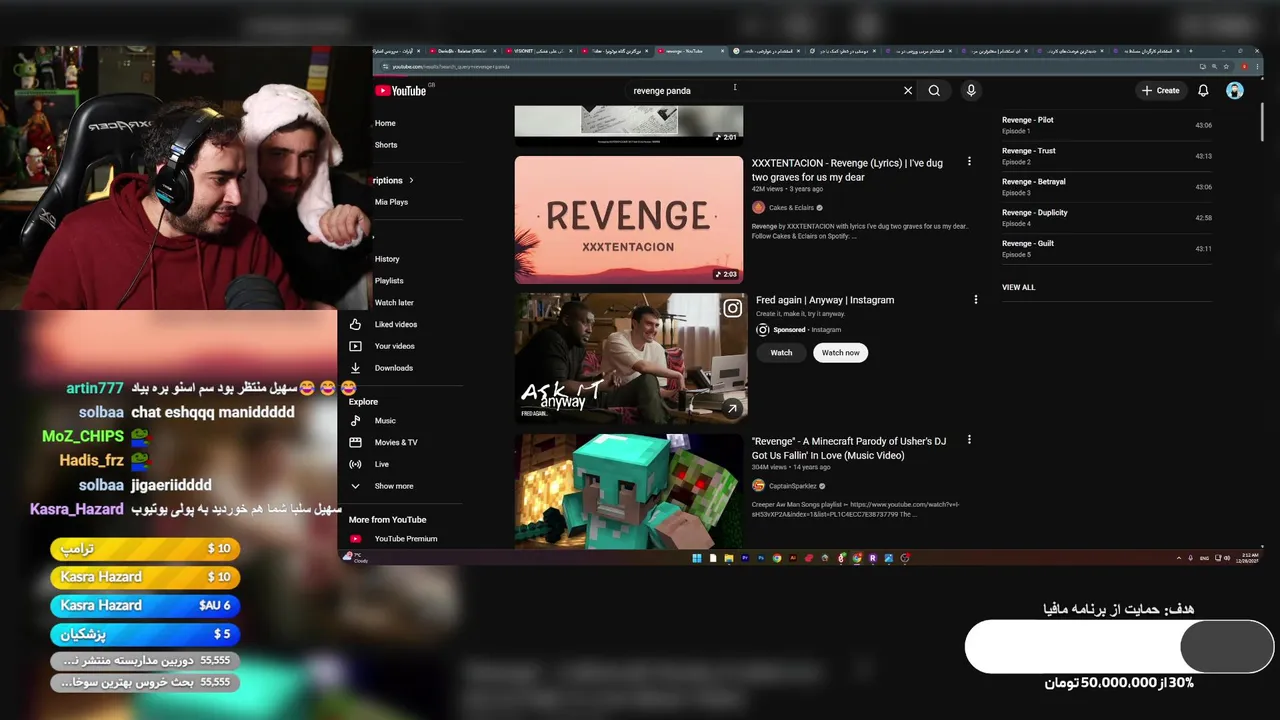Click the CaptainSparklez channel name
This screenshot has width=1280, height=720.
(793, 486)
